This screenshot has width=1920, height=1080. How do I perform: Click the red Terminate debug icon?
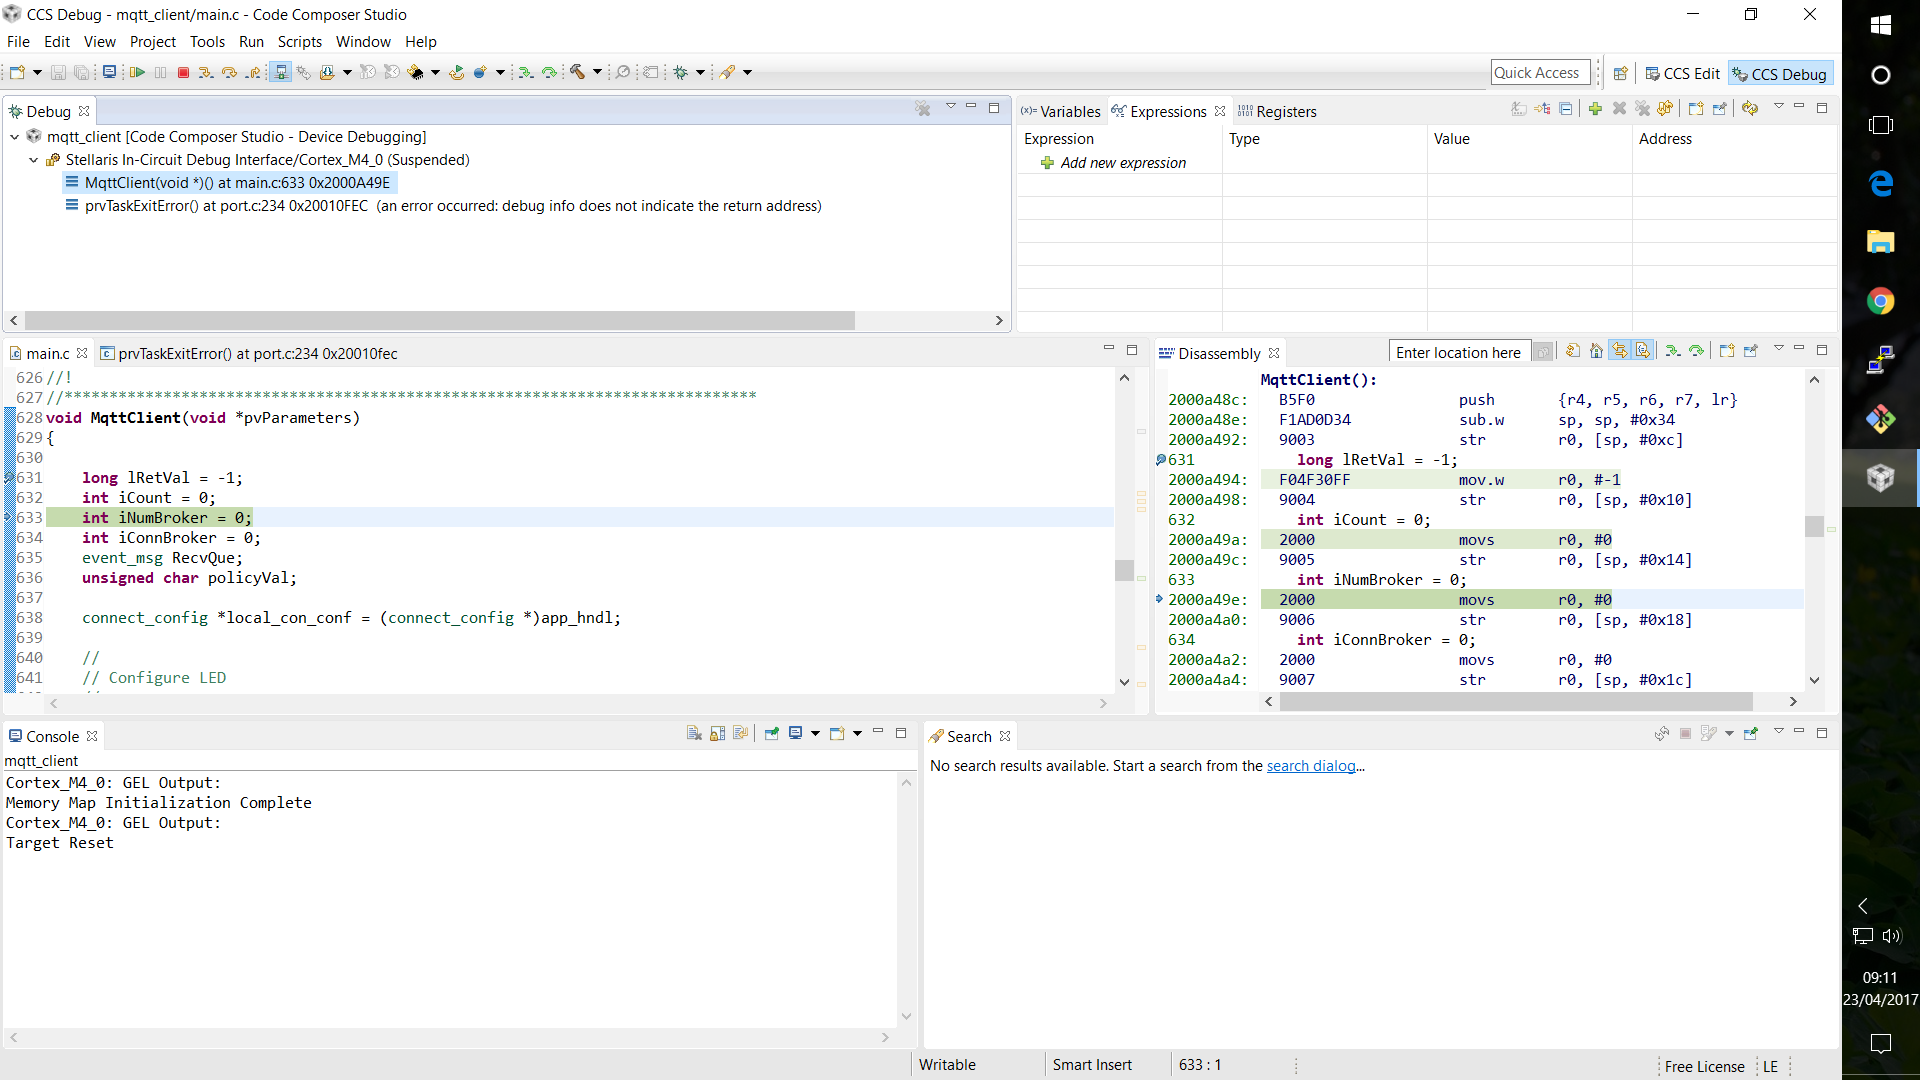[x=183, y=71]
